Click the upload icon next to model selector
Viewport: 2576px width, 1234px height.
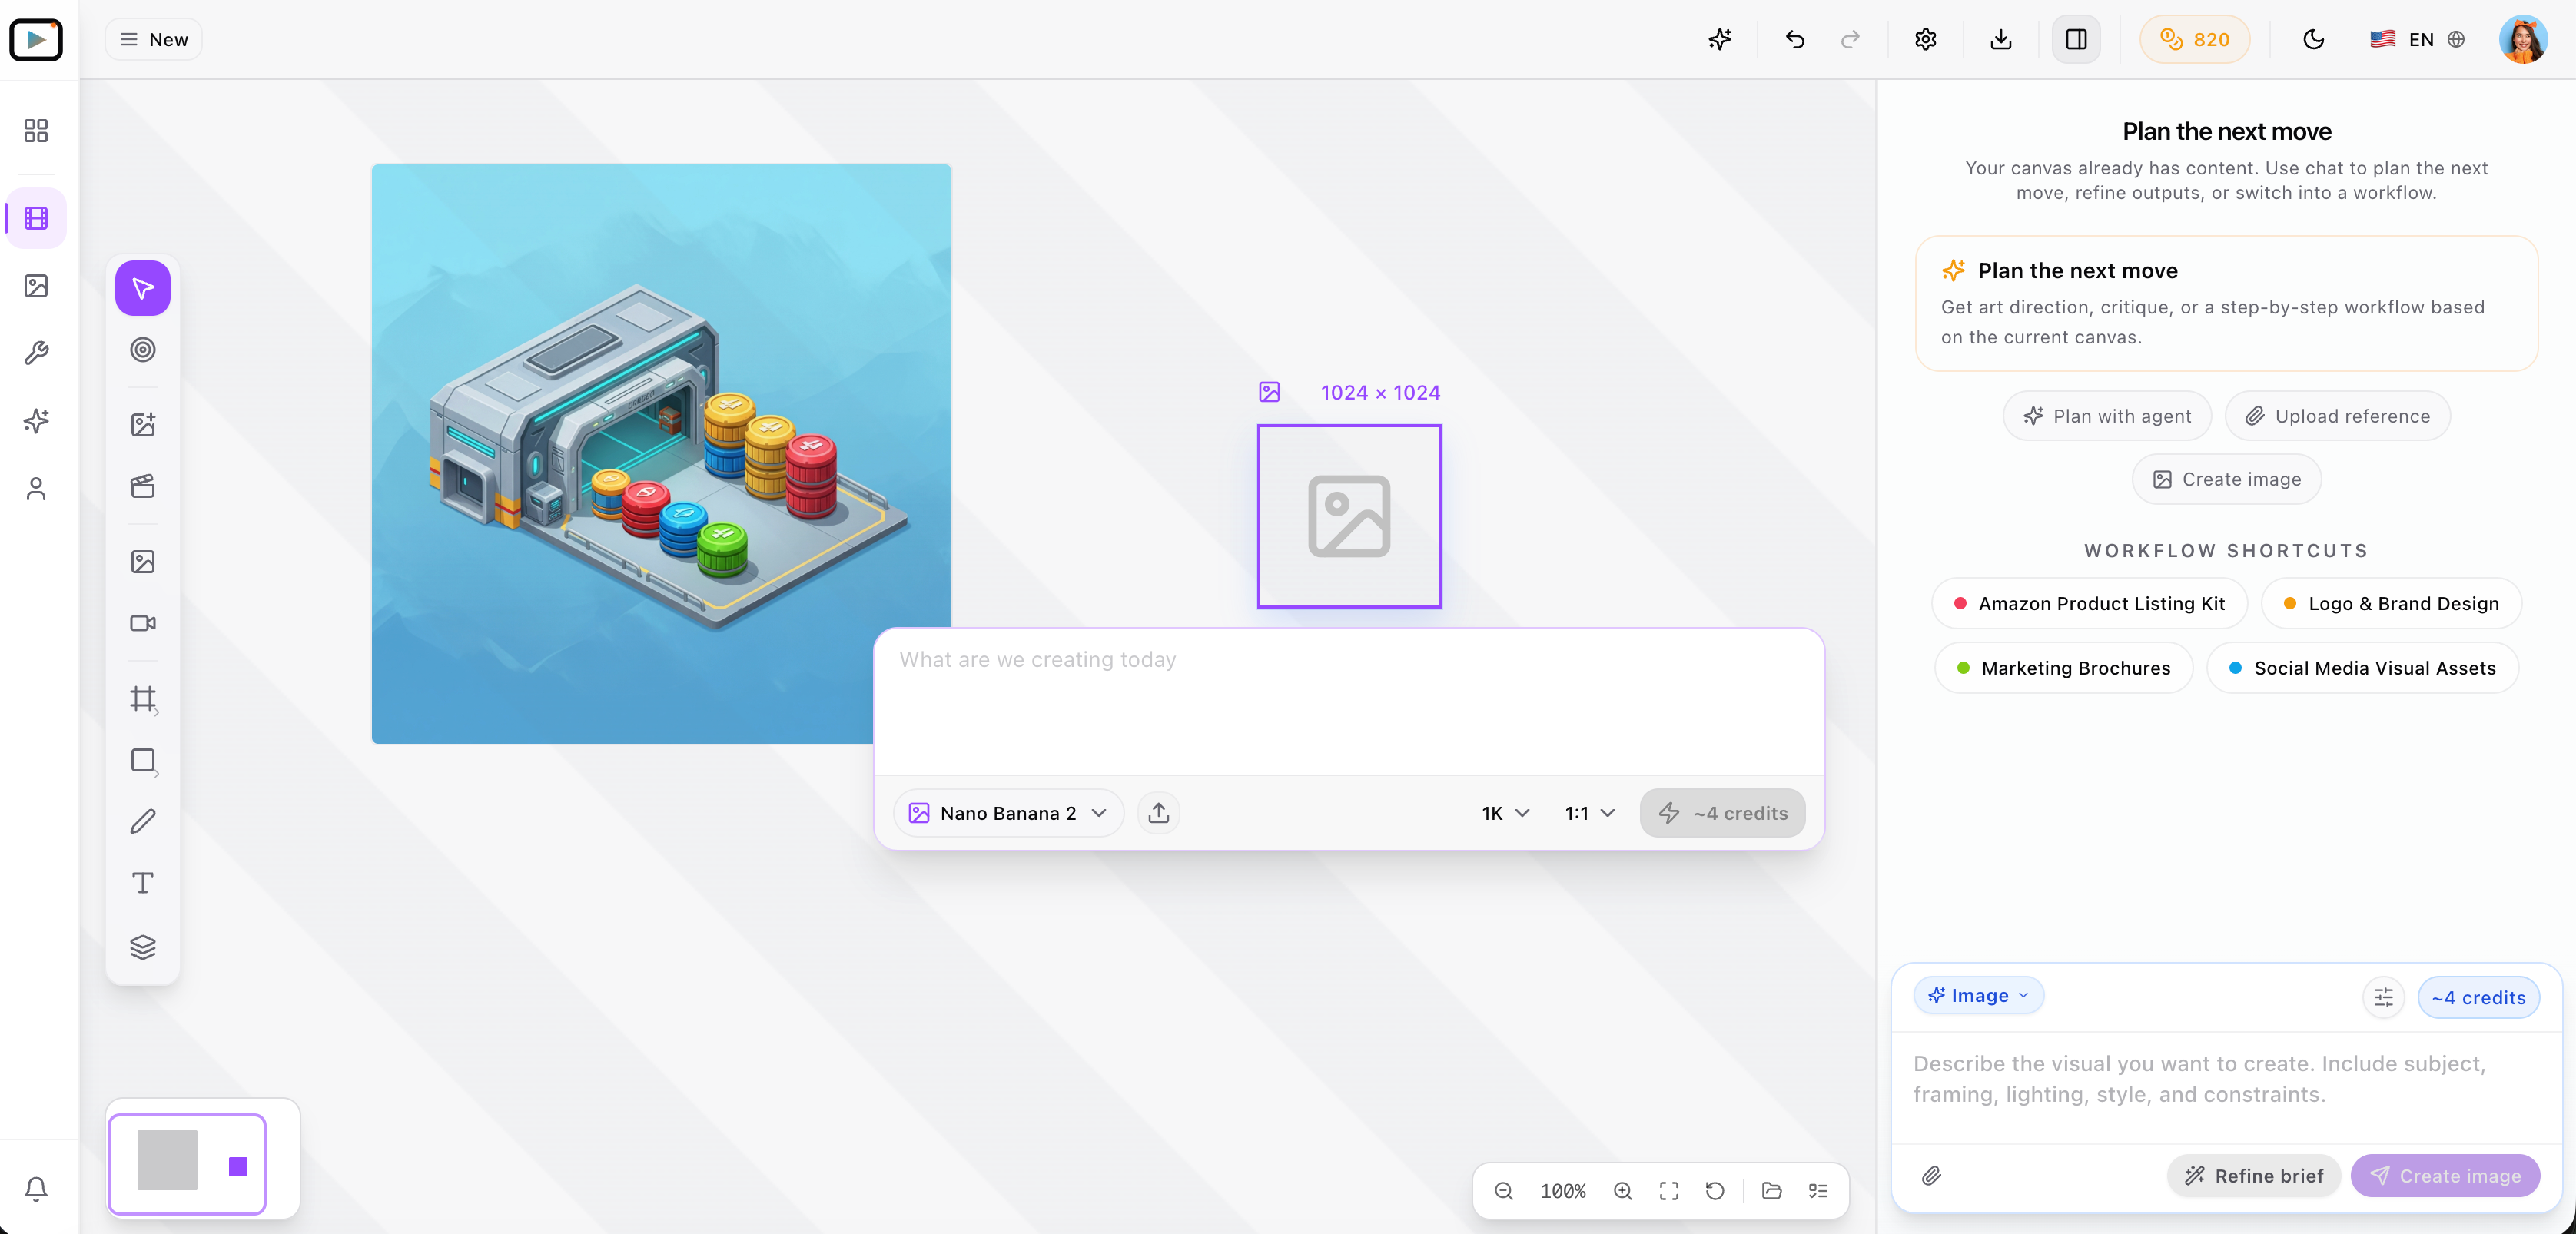pyautogui.click(x=1159, y=813)
